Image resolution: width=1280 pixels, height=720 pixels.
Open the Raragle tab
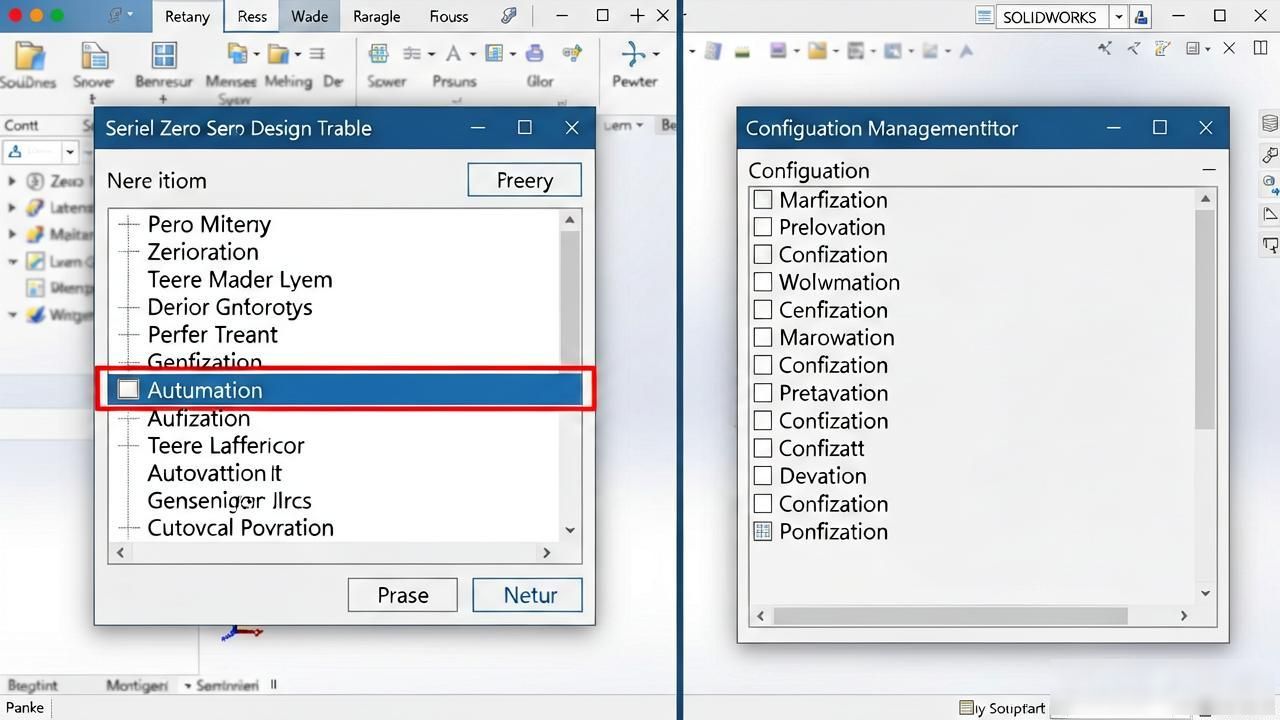[377, 16]
